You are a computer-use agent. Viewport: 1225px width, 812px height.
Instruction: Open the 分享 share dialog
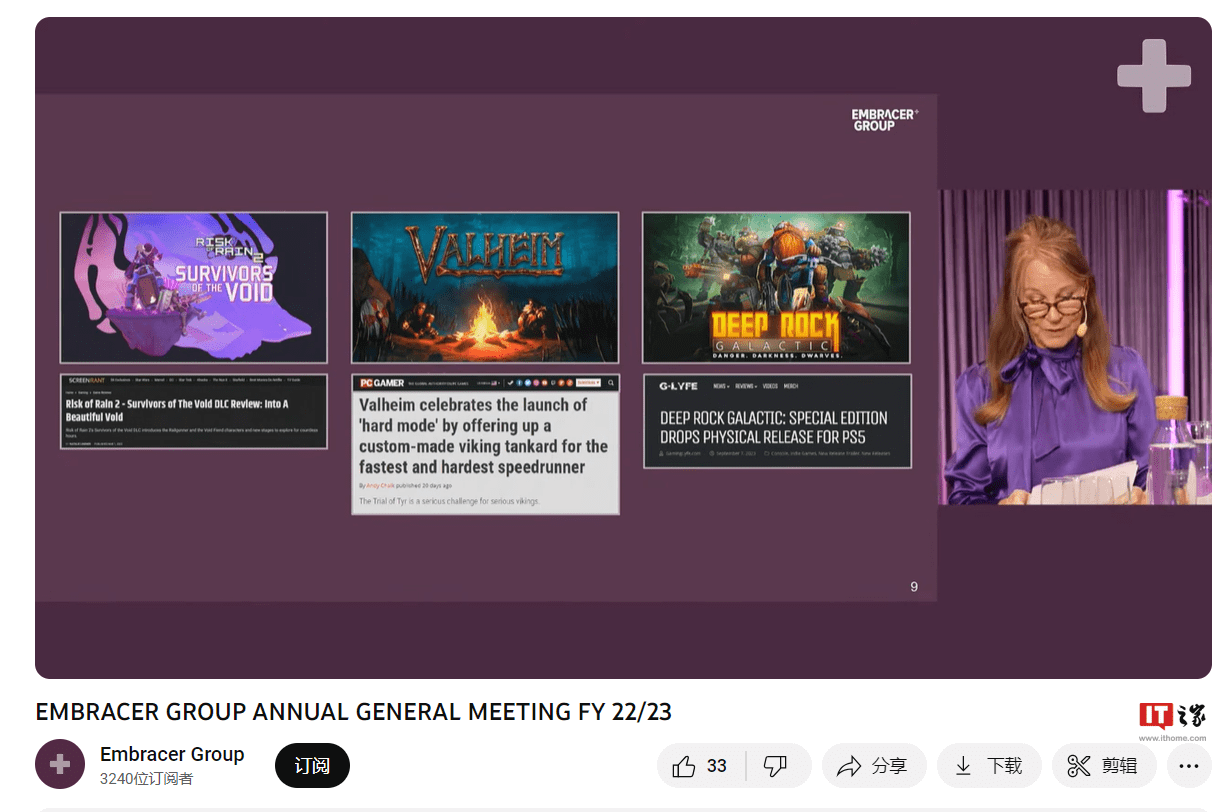click(x=873, y=766)
